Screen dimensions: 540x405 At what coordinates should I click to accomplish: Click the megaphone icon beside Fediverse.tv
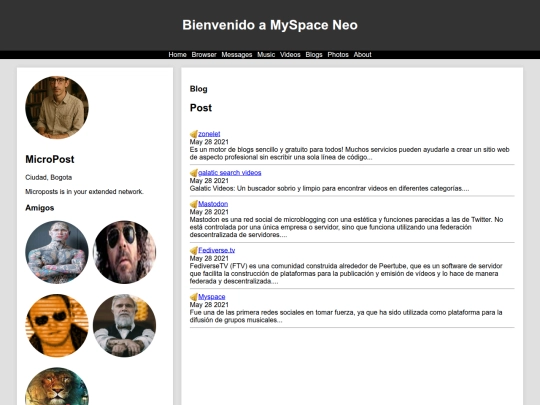coord(194,250)
